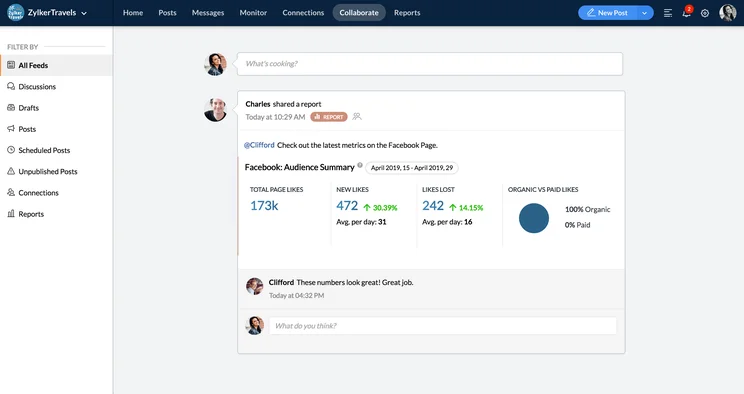744x394 pixels.
Task: Click the 14.15% increase indicator
Action: tap(466, 208)
